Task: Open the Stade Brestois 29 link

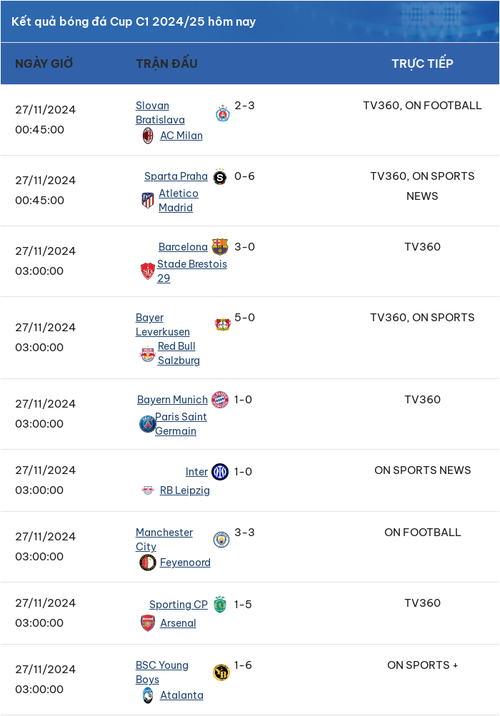Action: [192, 271]
